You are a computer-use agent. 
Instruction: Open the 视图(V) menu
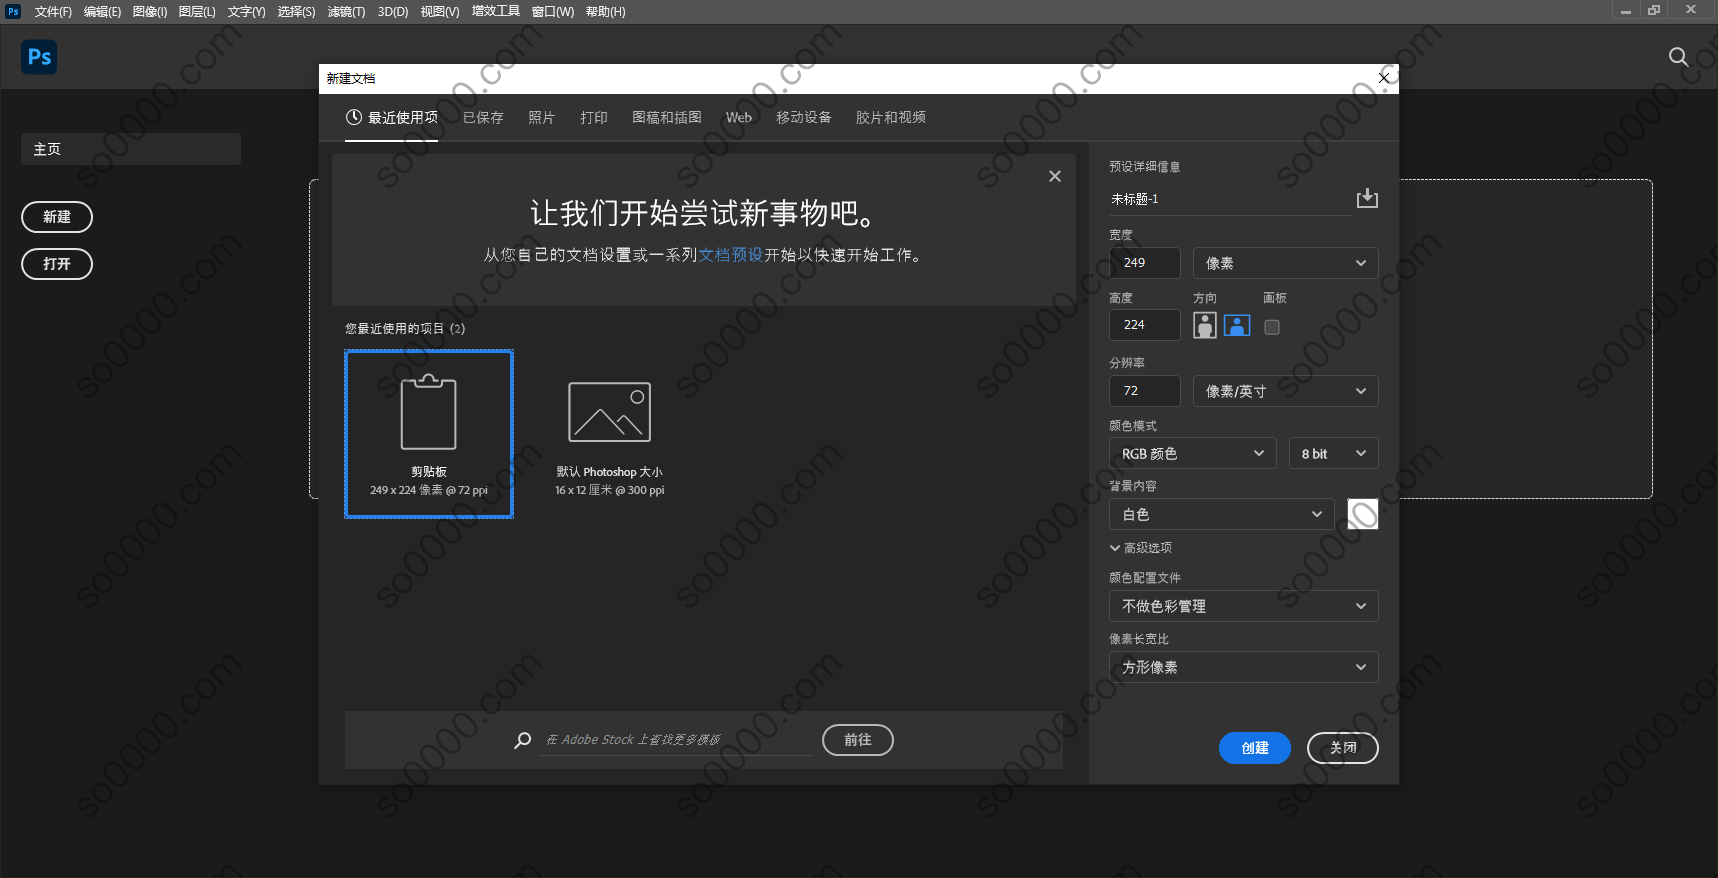point(440,12)
